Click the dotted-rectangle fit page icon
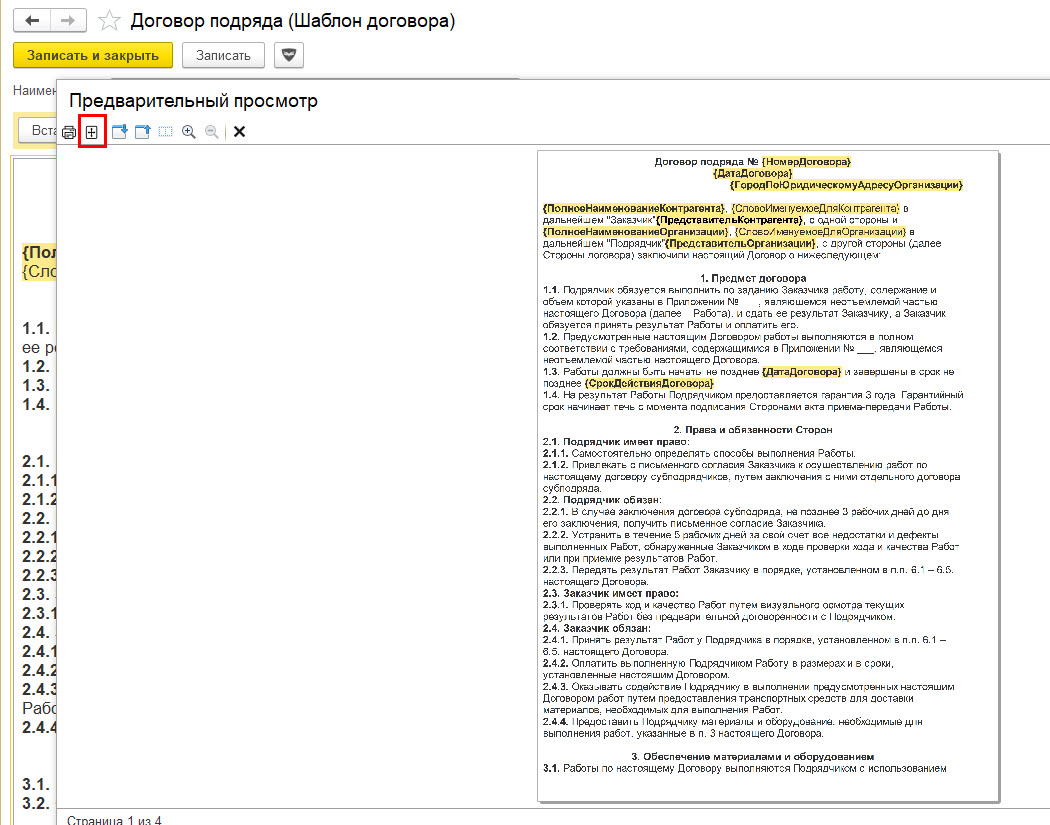This screenshot has height=825, width=1050. 165,132
